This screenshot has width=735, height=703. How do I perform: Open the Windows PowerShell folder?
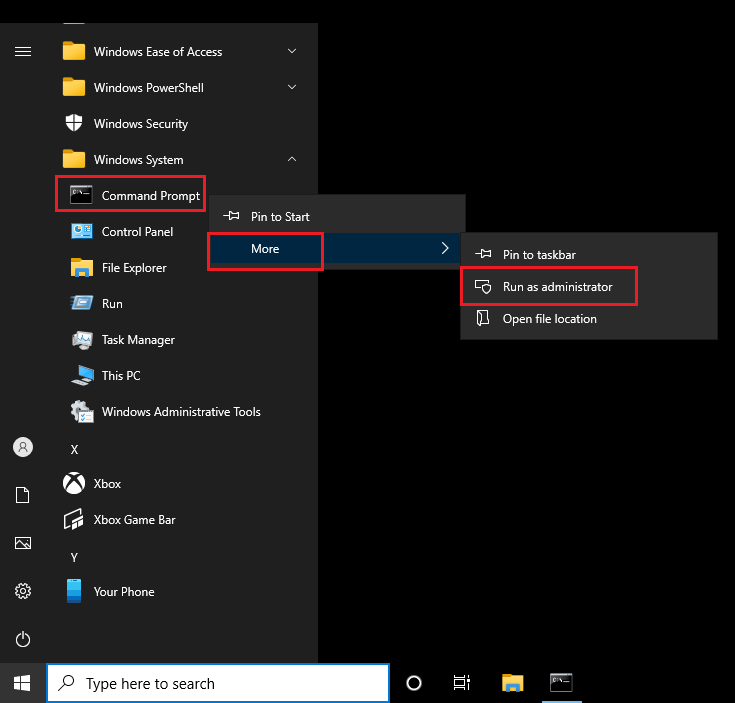point(182,88)
